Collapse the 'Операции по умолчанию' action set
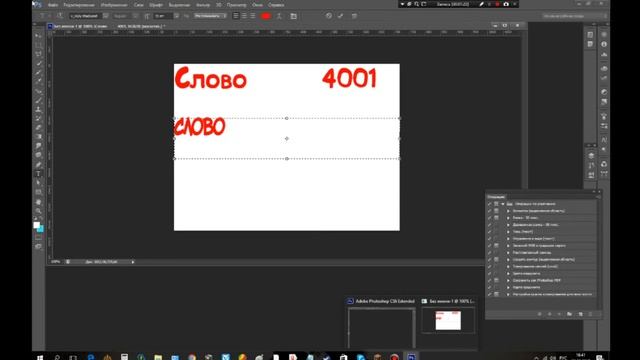 click(x=503, y=204)
